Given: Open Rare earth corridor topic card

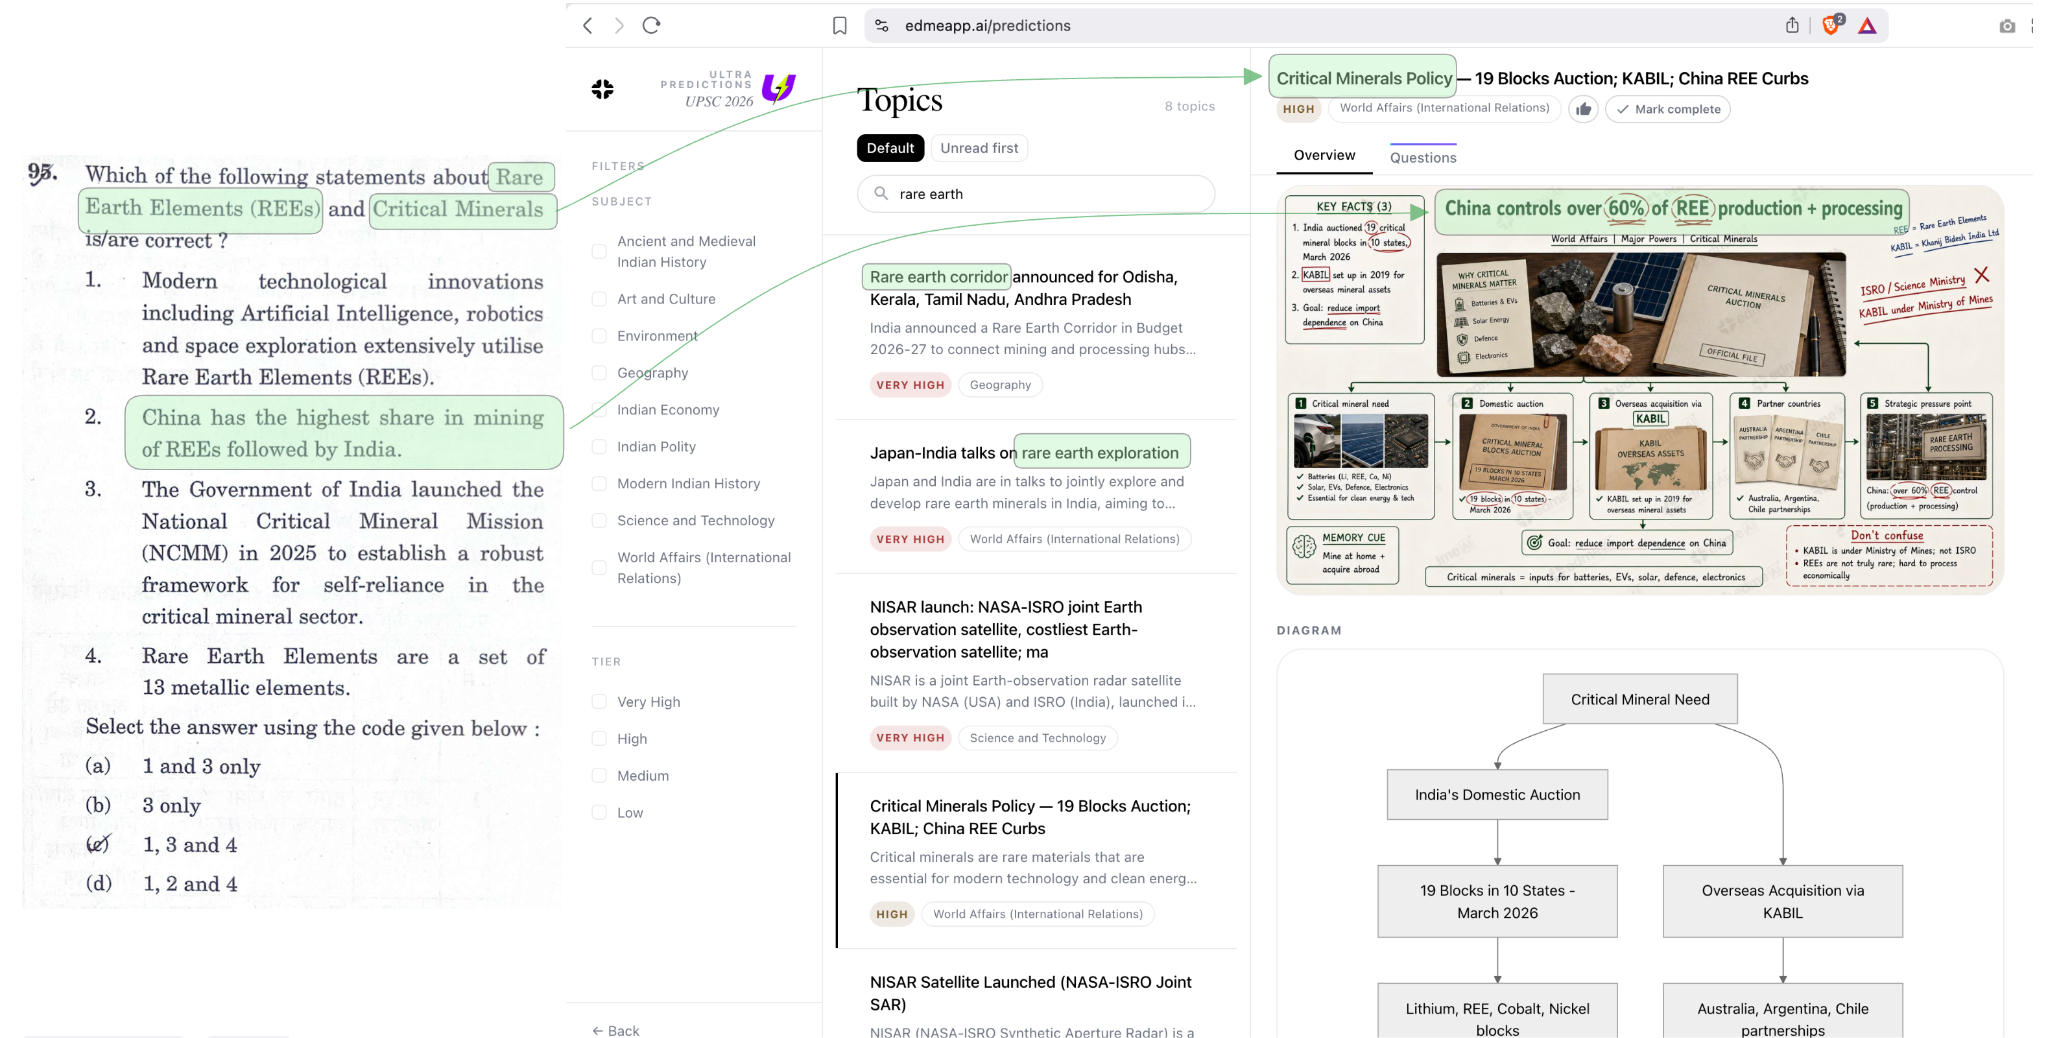Looking at the screenshot, I should (1036, 330).
